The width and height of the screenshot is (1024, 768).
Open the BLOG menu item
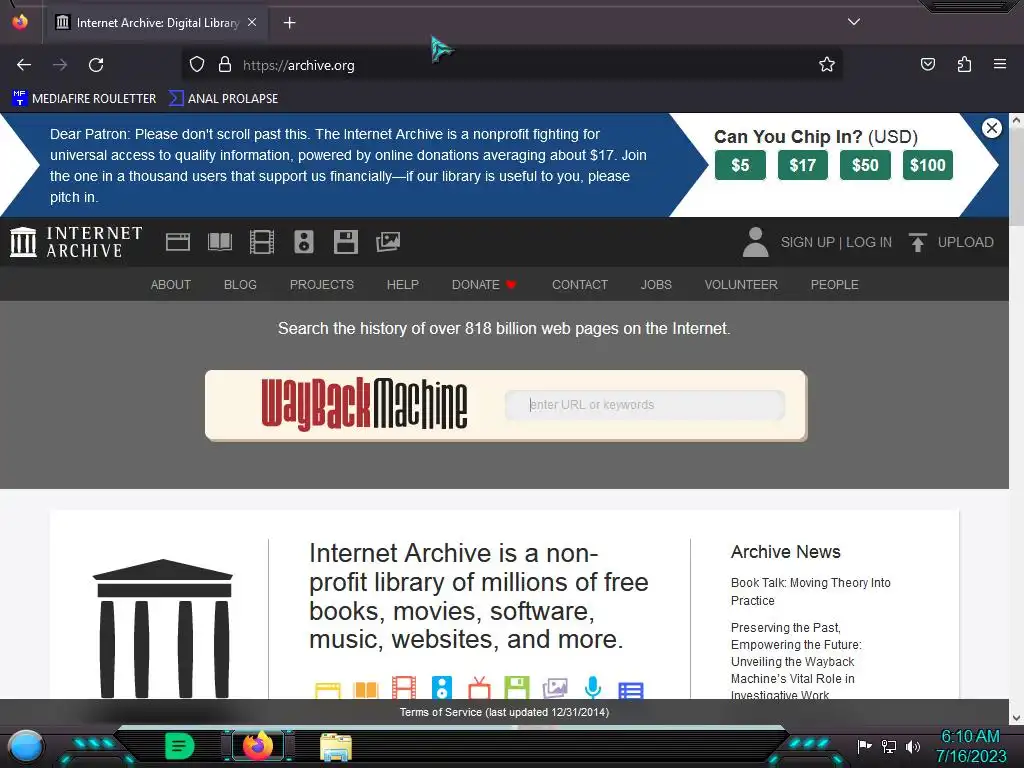(x=240, y=285)
